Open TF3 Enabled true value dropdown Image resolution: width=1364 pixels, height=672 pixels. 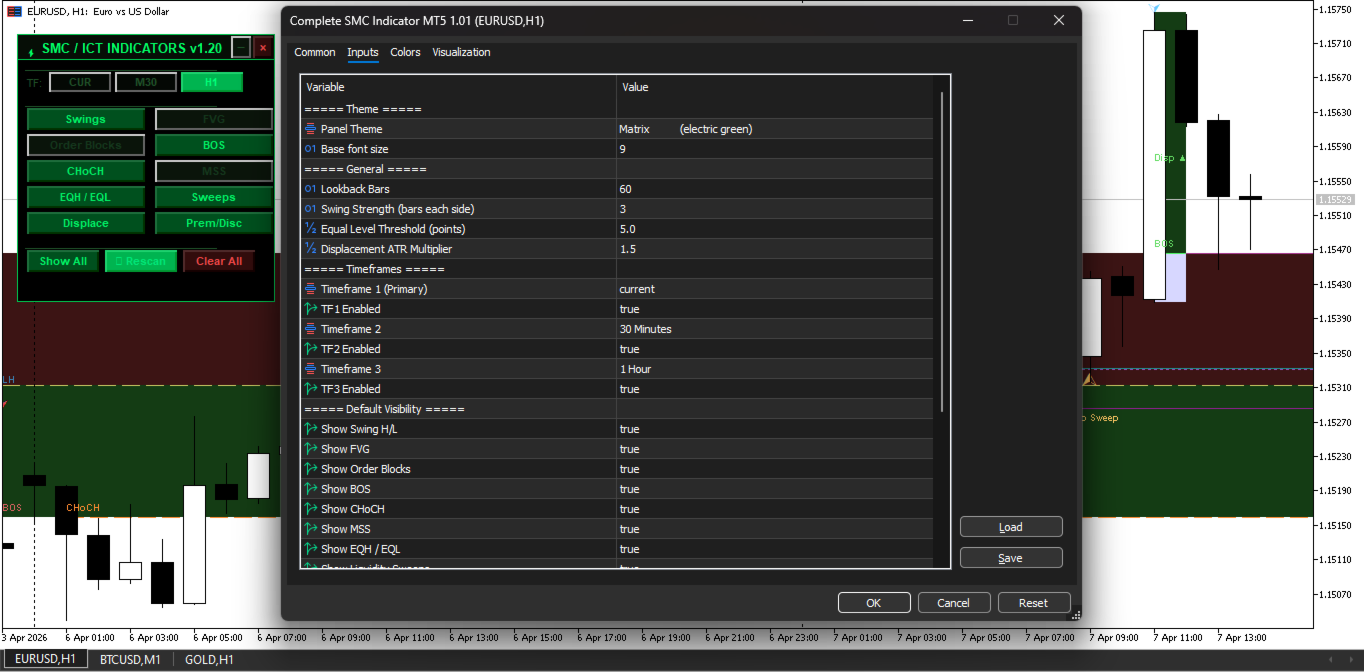(x=775, y=389)
